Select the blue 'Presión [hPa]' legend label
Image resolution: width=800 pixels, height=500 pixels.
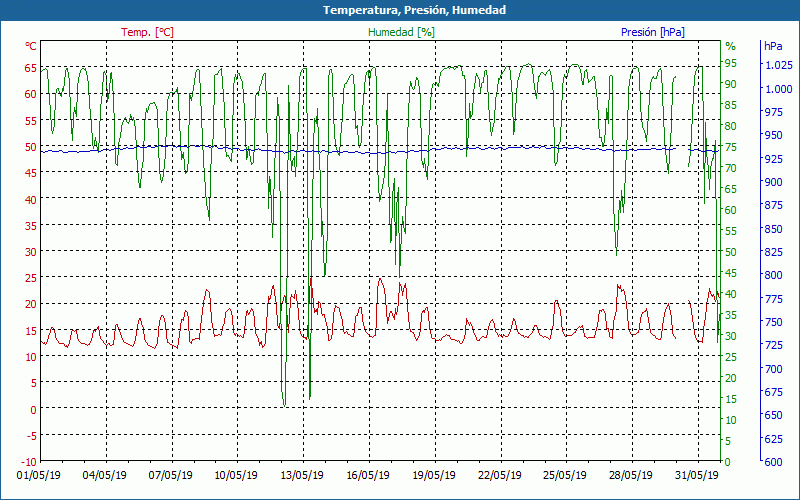click(653, 32)
